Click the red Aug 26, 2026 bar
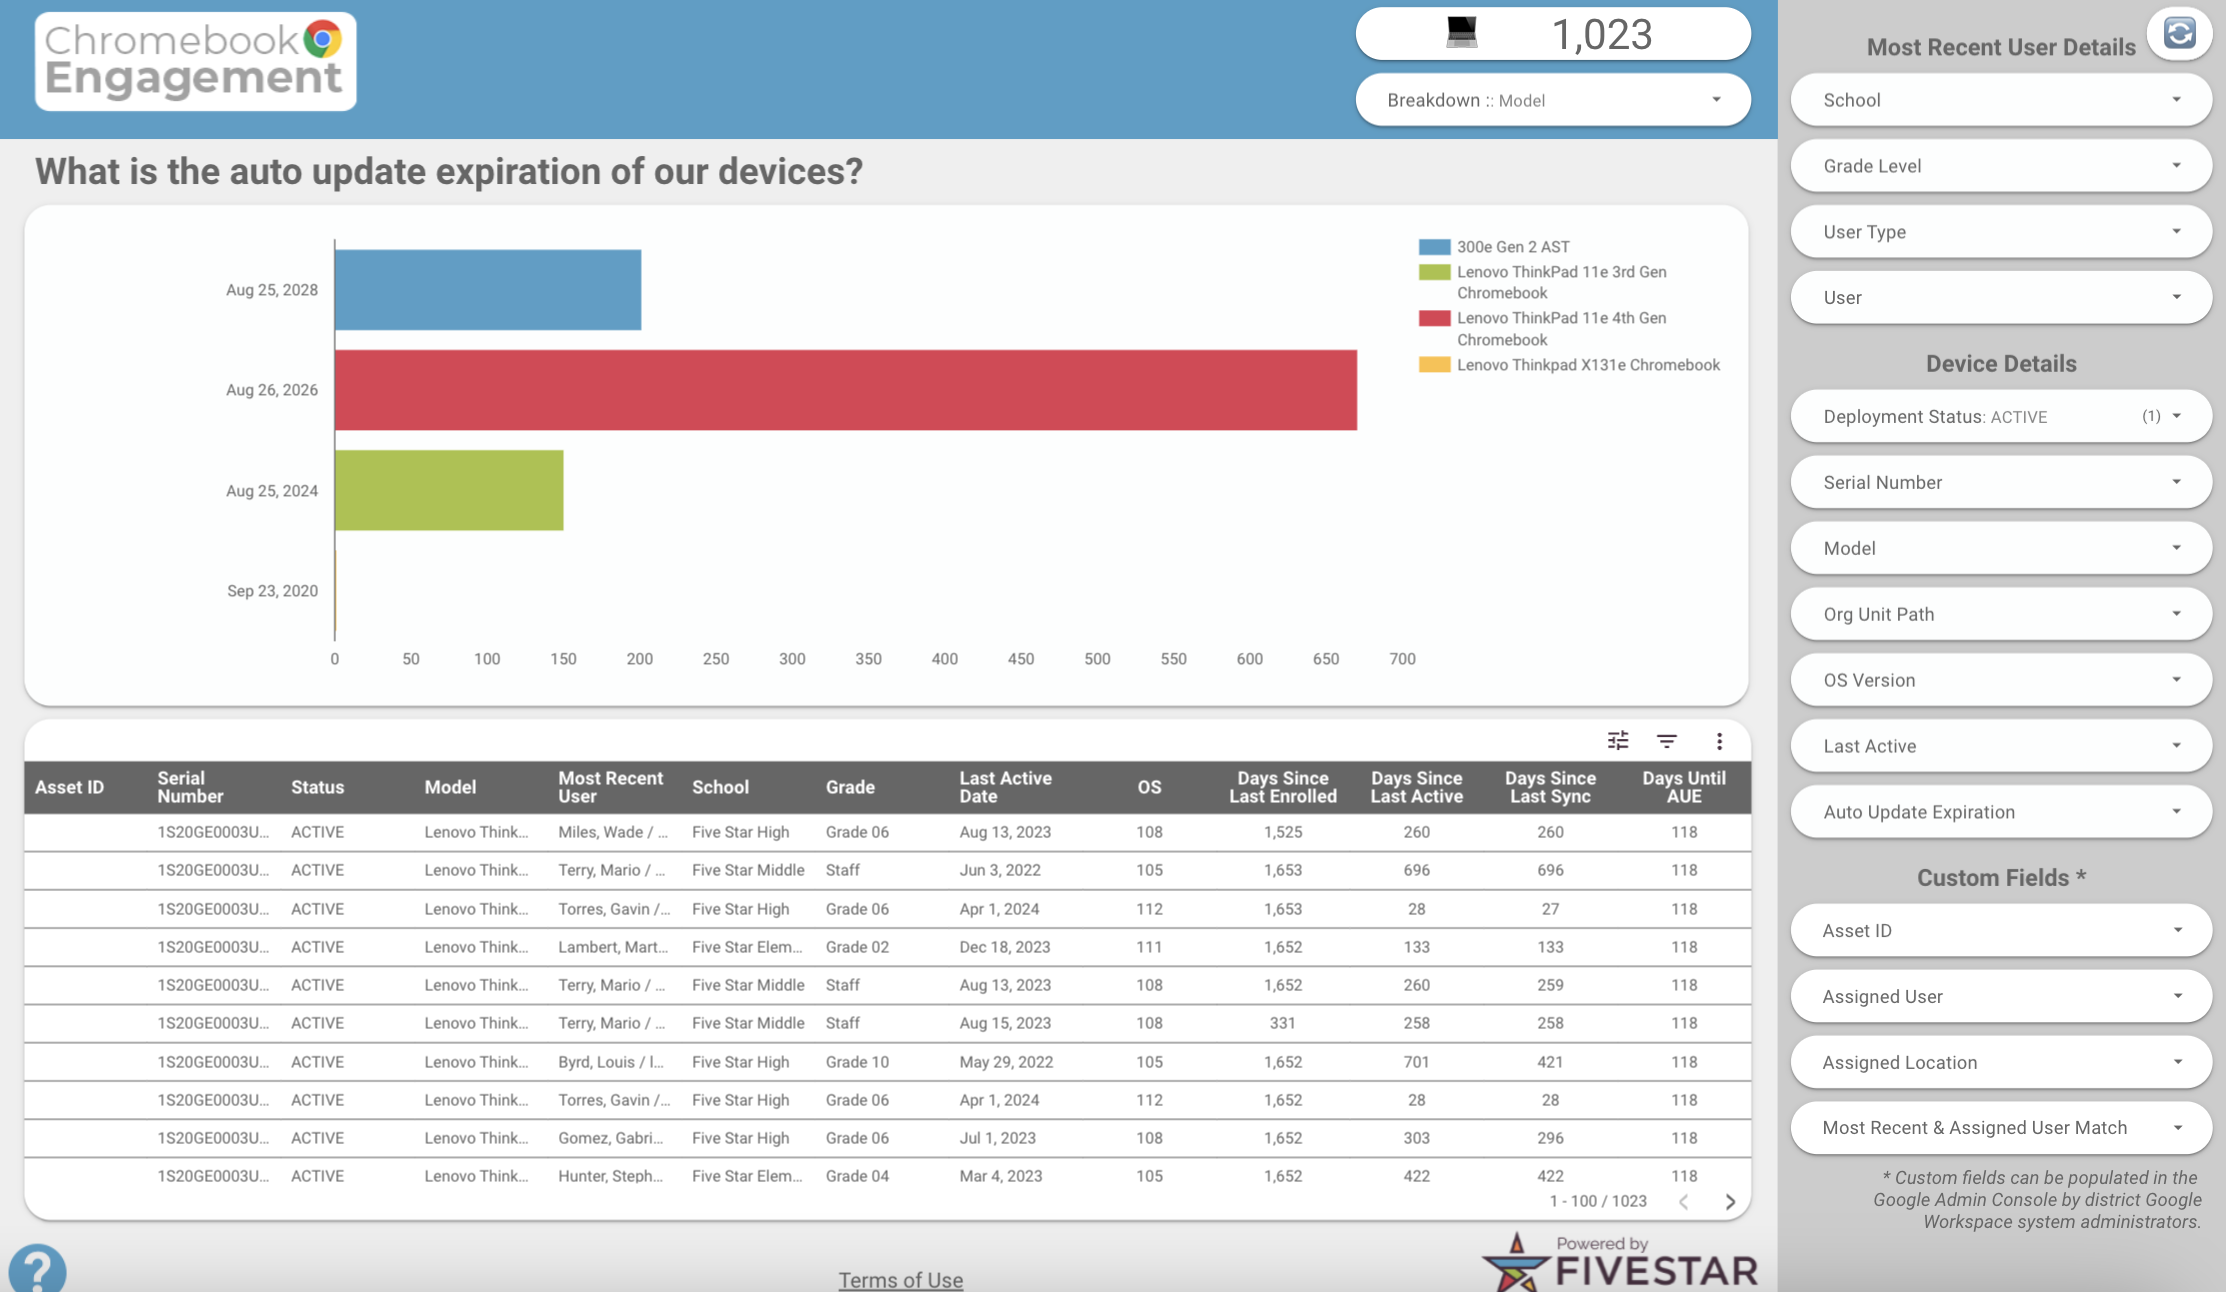This screenshot has width=2226, height=1292. point(846,390)
